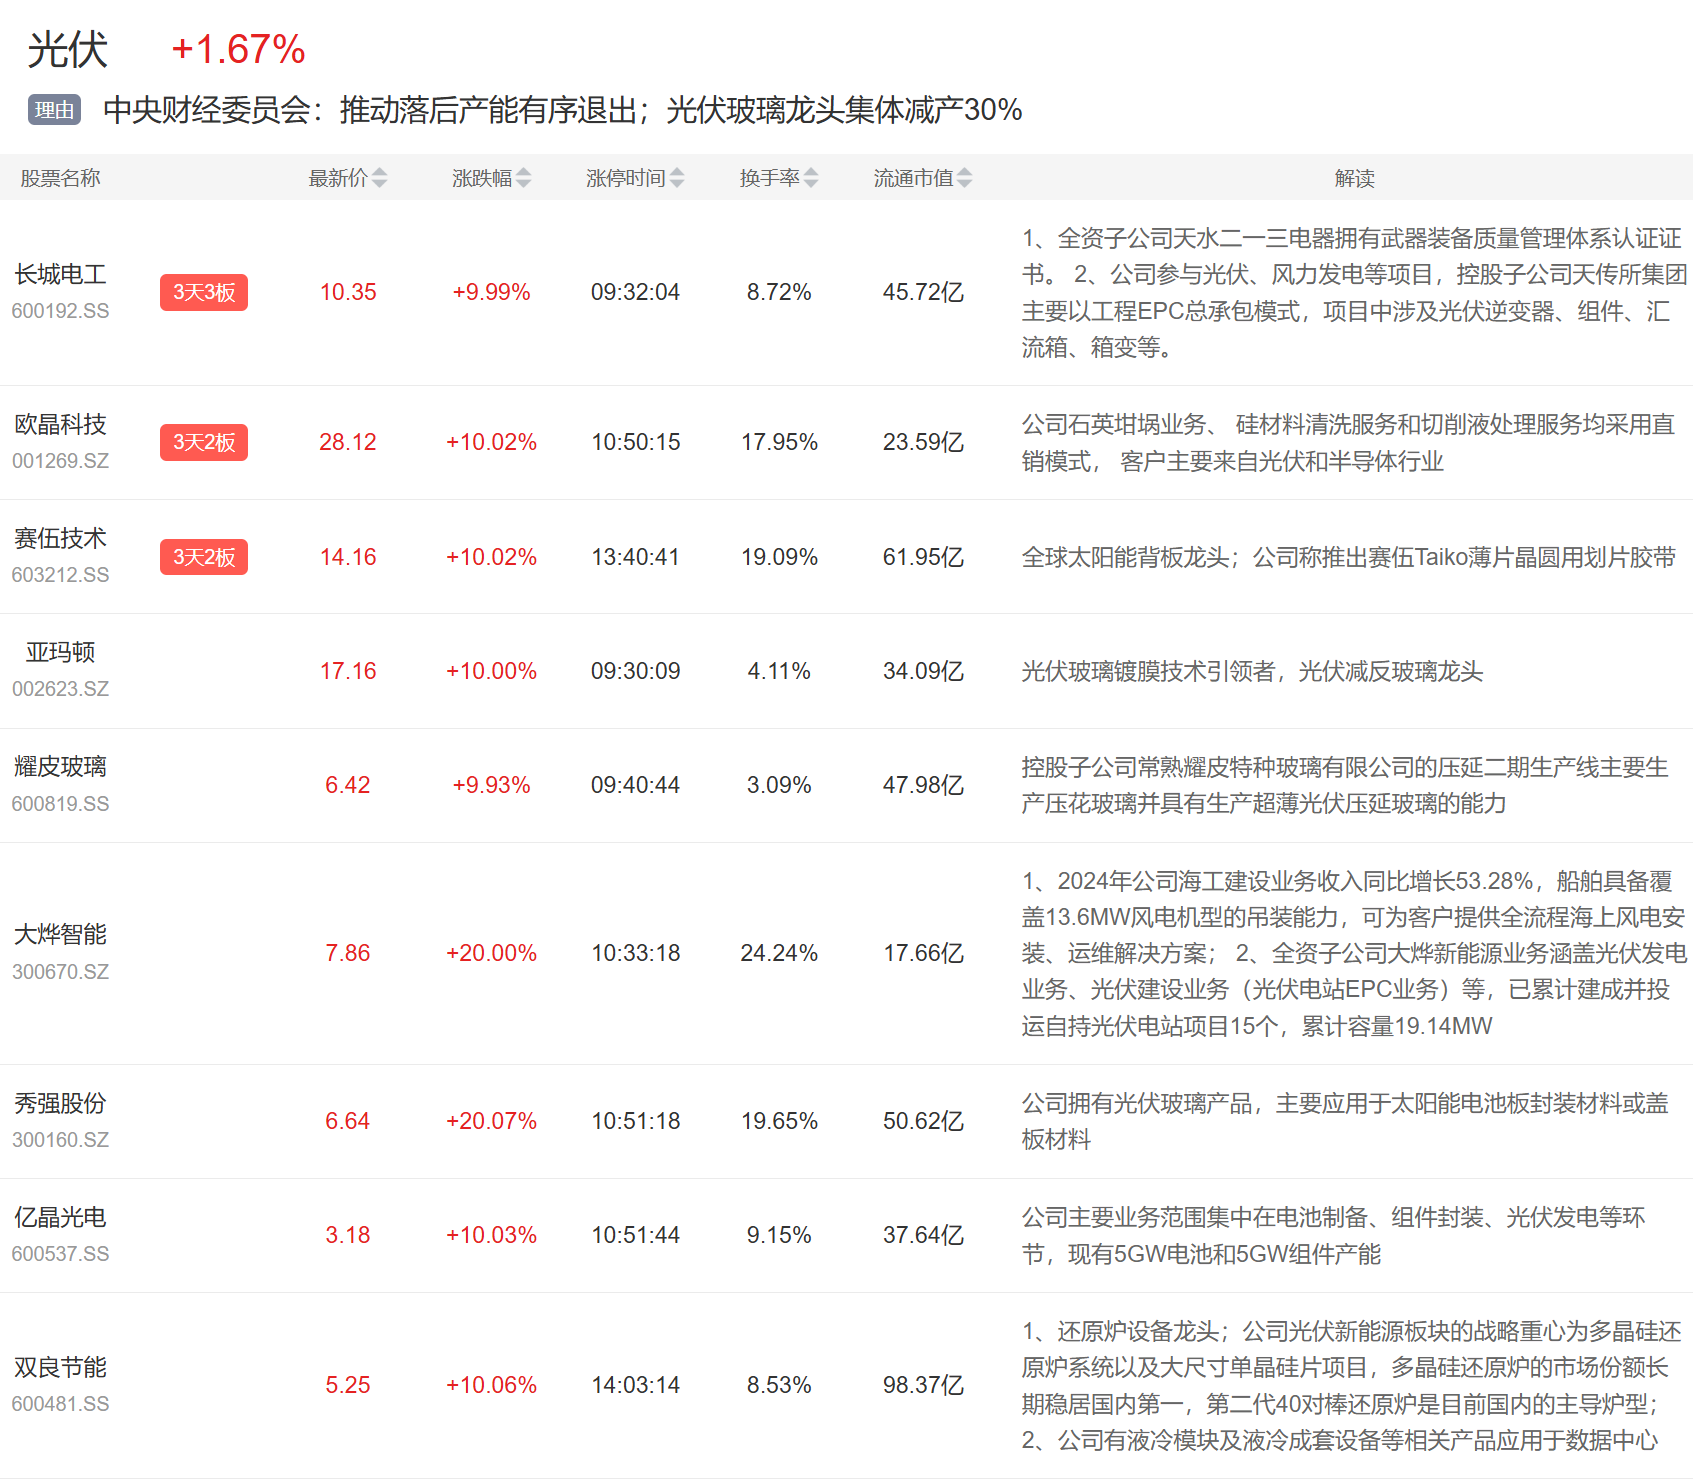
Task: Click price 14.16 for 赛伍技术
Action: (x=348, y=557)
